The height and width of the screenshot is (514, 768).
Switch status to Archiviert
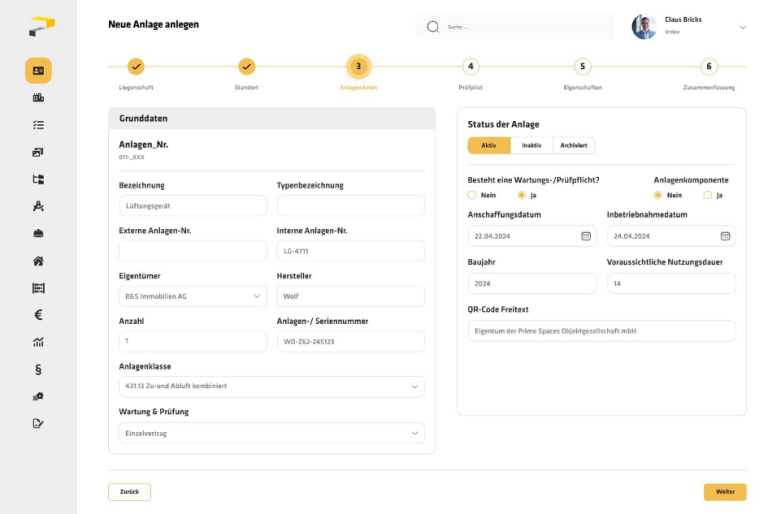(x=574, y=146)
